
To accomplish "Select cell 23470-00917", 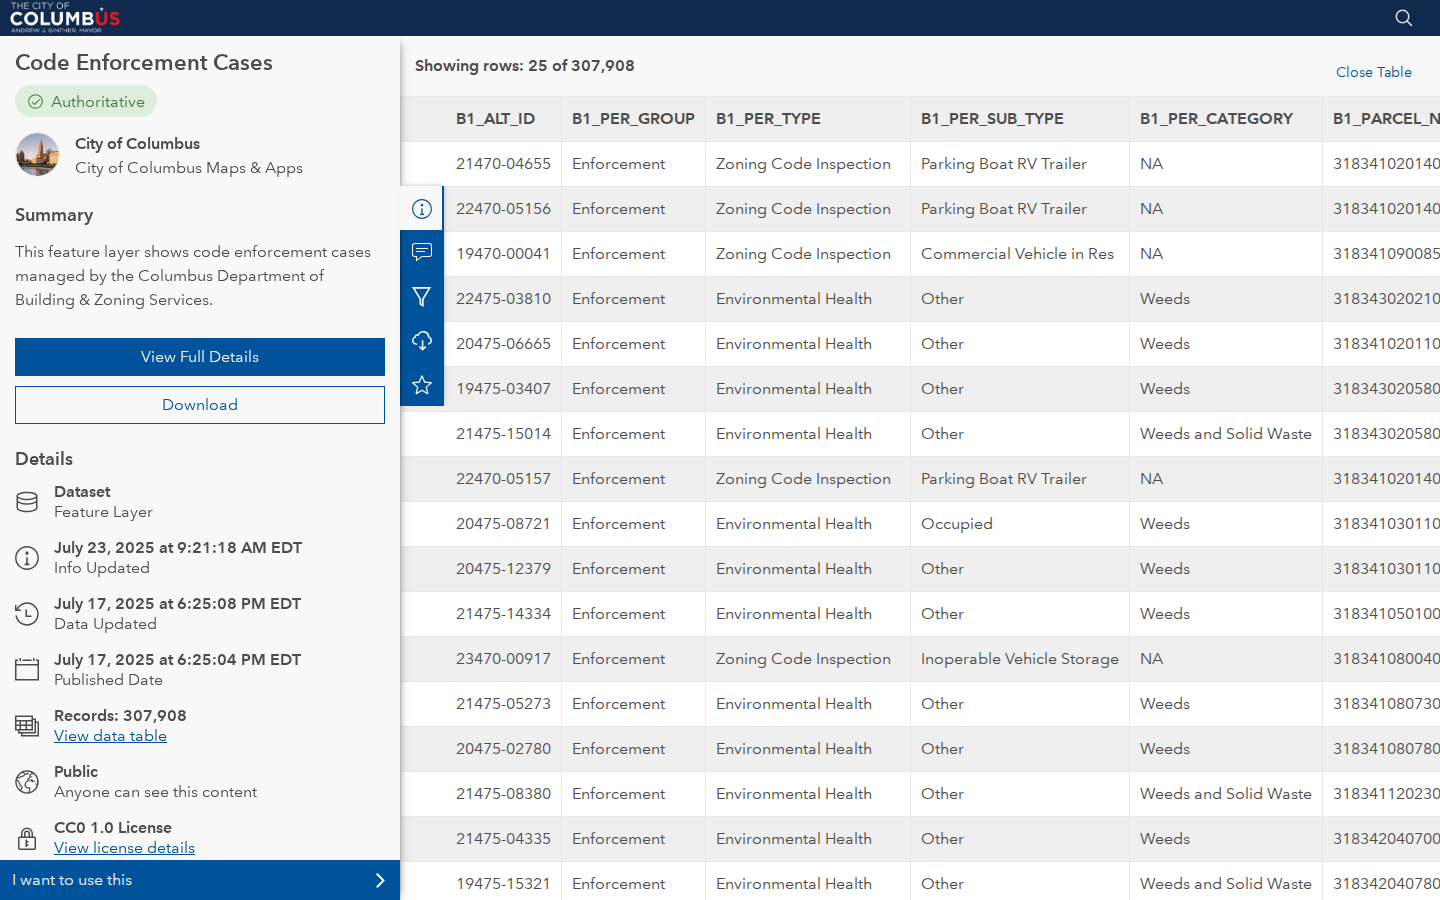I will click(x=503, y=659).
